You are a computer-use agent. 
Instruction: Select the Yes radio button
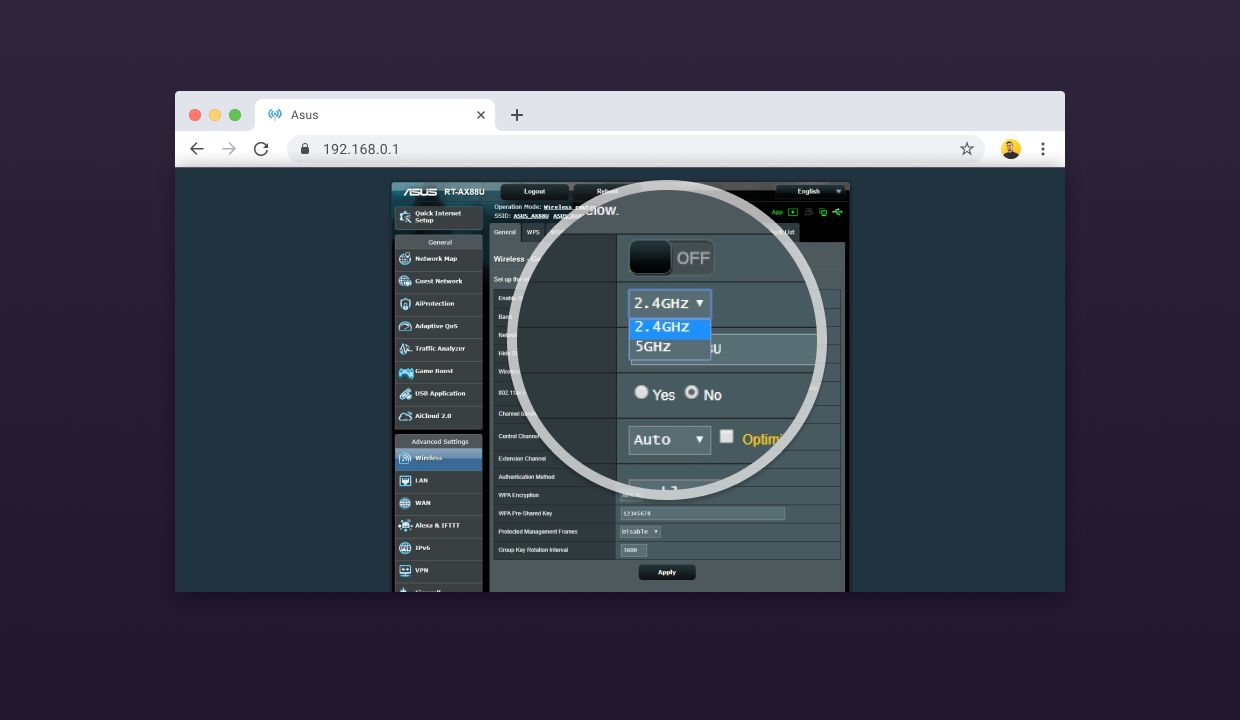click(x=642, y=393)
